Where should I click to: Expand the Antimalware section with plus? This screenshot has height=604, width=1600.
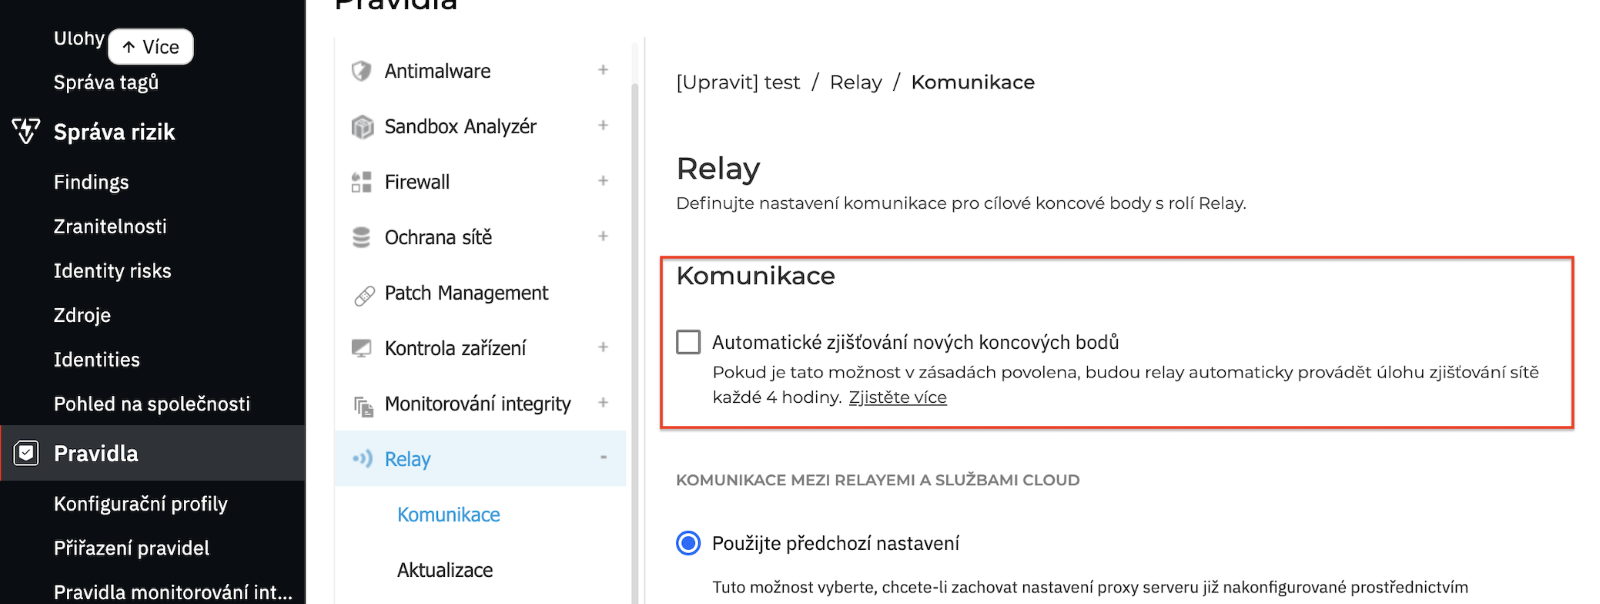click(603, 70)
